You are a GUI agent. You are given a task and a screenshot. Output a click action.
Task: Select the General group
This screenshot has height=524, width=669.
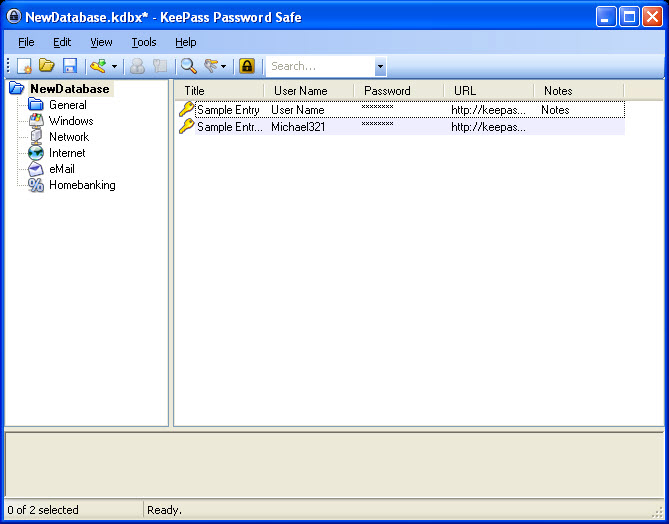pos(68,105)
